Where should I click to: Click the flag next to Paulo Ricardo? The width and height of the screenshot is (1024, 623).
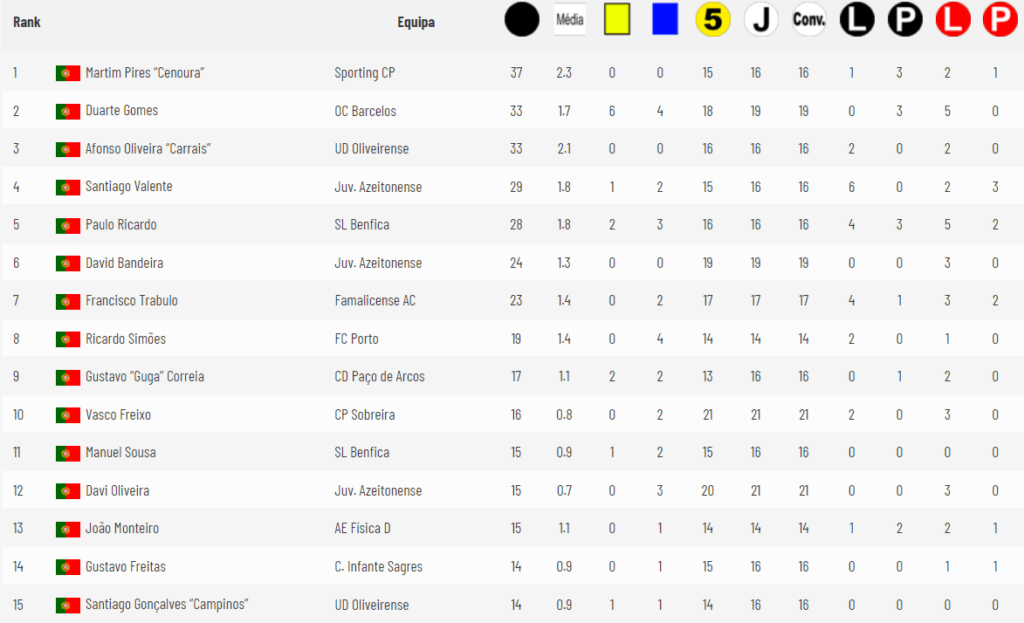pos(68,225)
